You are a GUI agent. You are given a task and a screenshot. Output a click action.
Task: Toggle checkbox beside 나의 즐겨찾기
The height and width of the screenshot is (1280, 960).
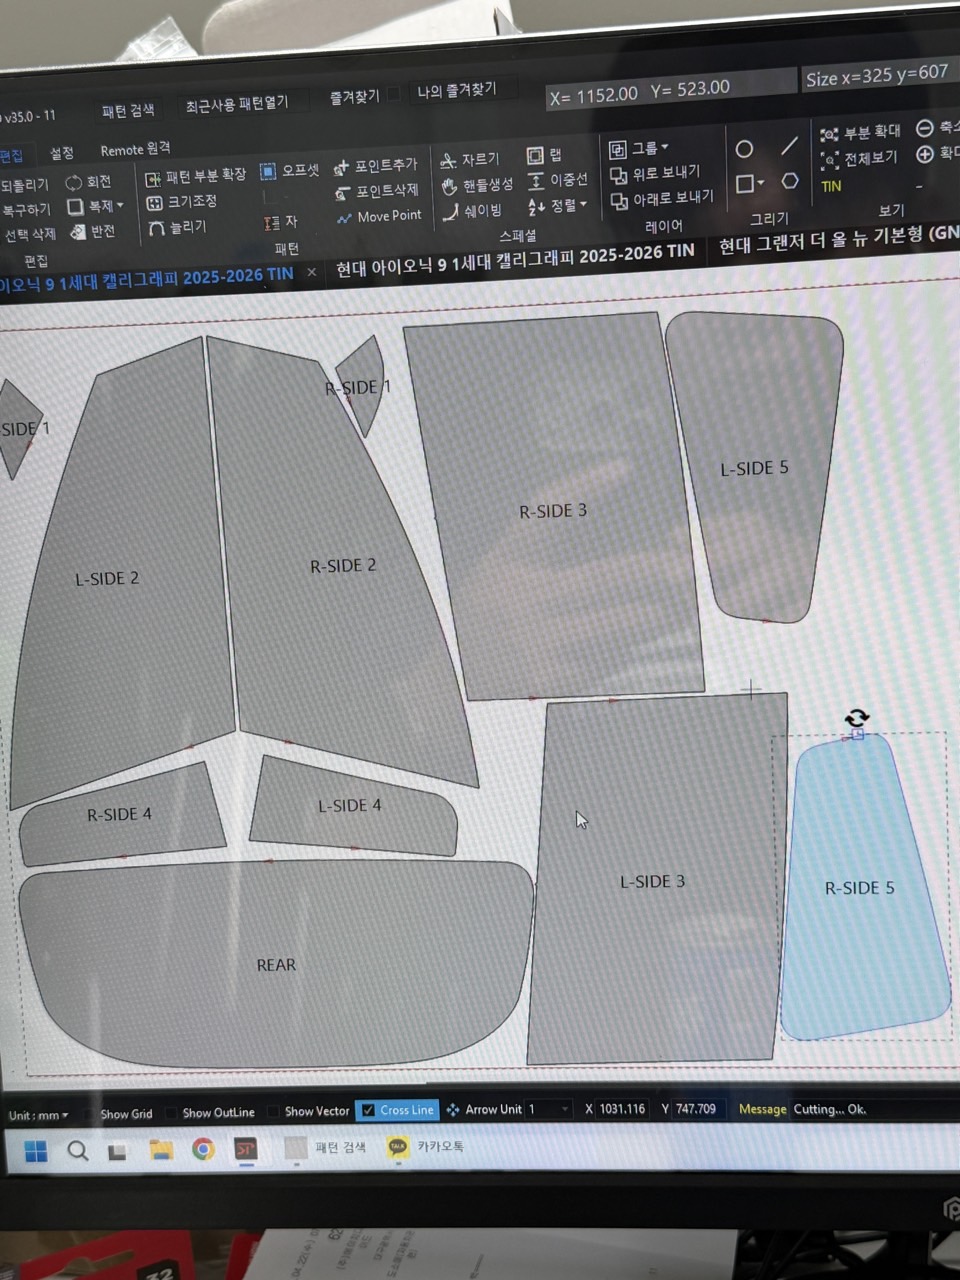[394, 94]
